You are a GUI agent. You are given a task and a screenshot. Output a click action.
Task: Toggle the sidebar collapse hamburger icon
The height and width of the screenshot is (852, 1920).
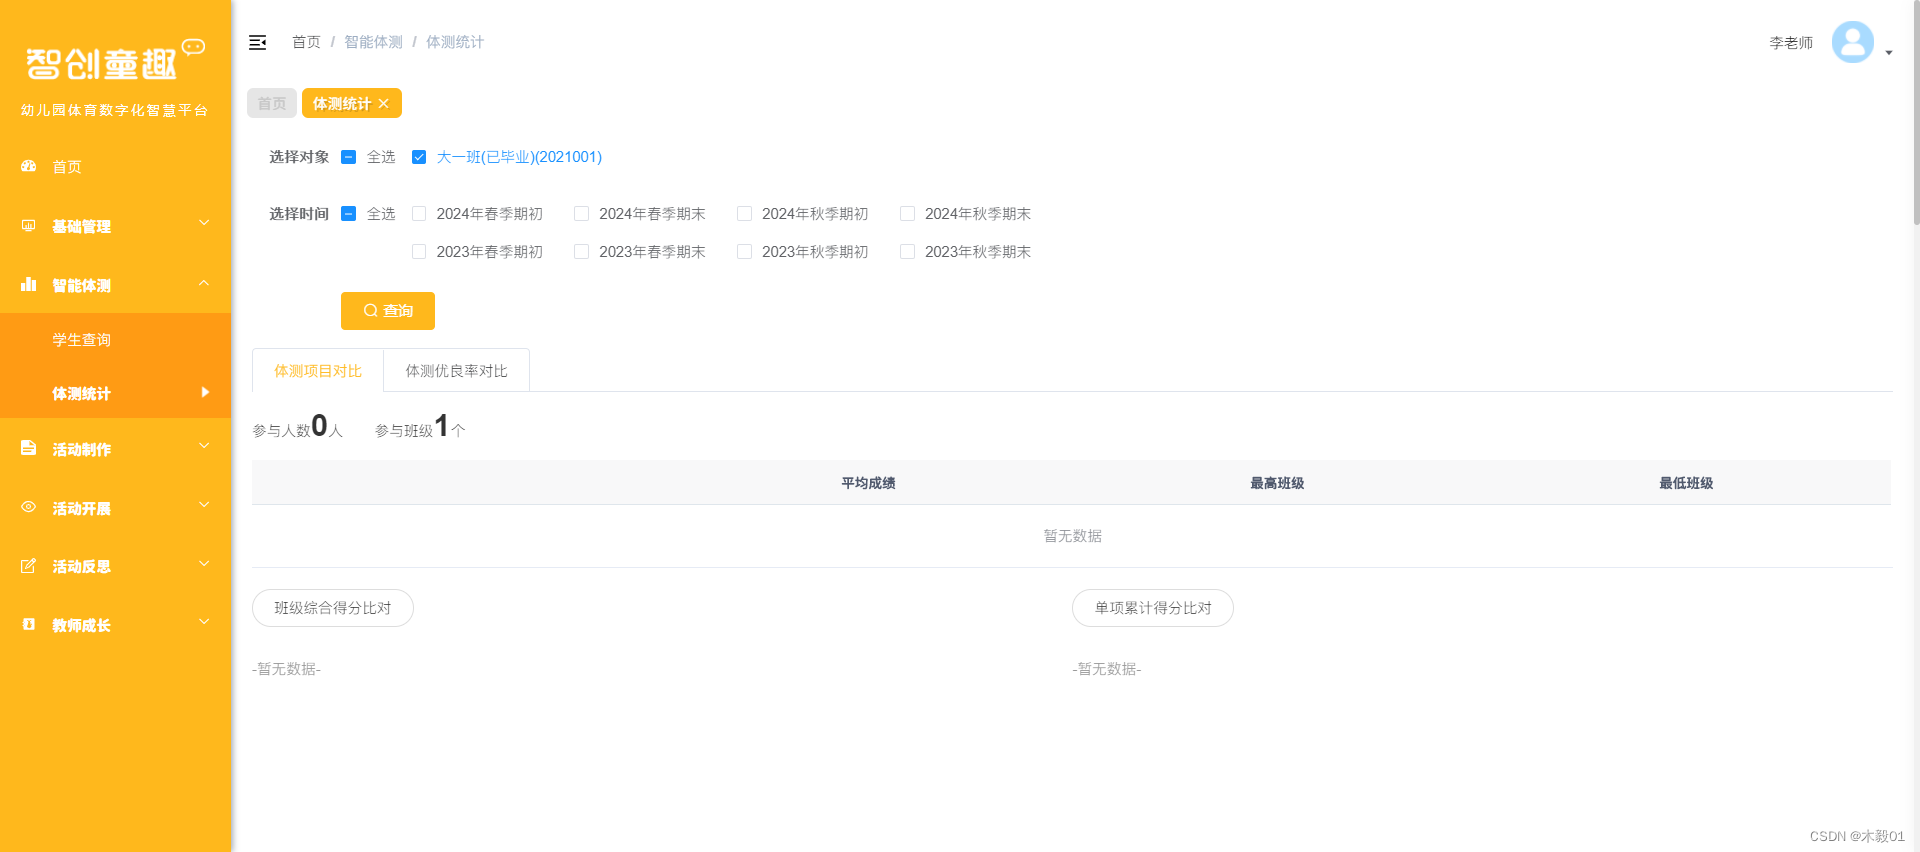(257, 42)
